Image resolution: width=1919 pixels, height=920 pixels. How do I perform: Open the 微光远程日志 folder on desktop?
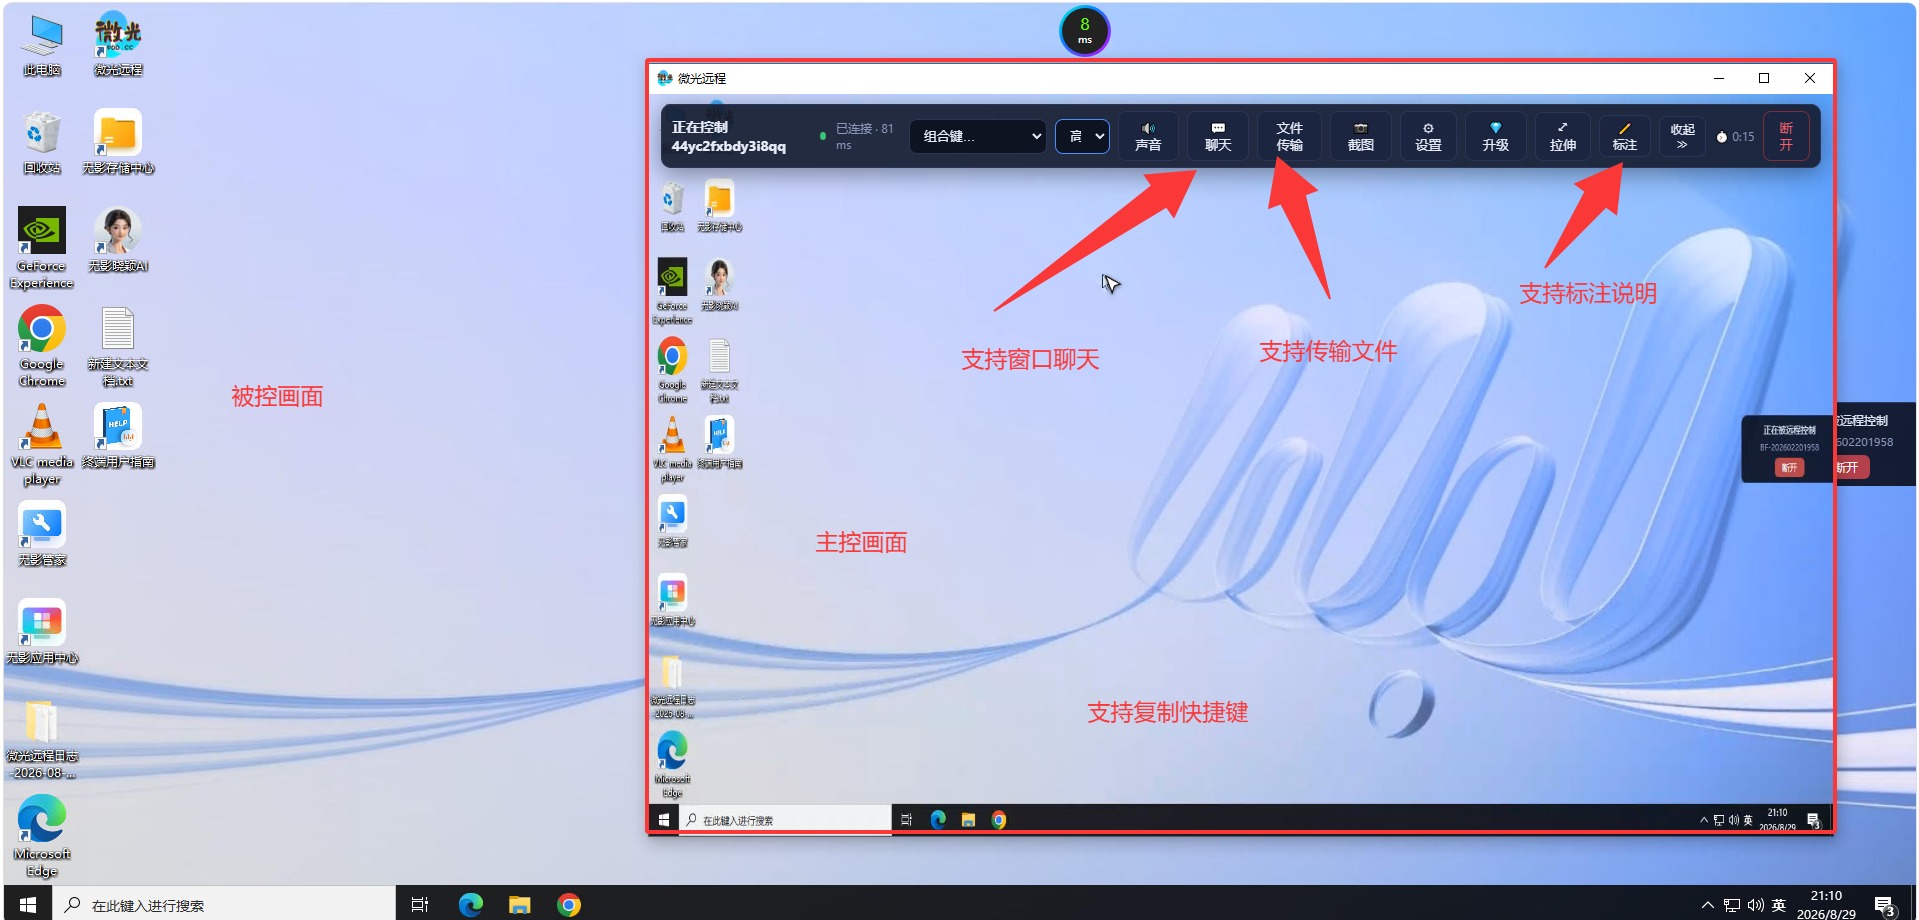(42, 738)
